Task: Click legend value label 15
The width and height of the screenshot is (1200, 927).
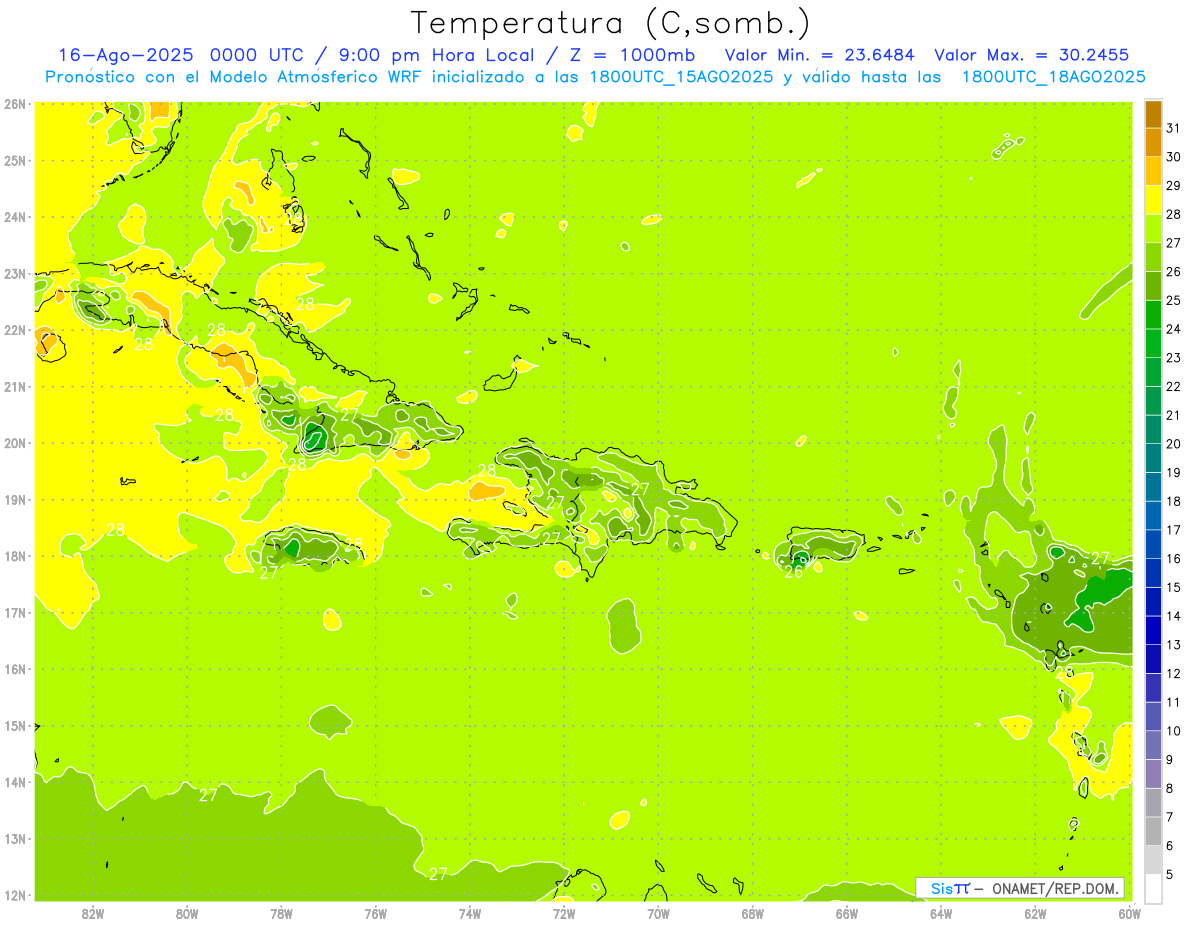Action: [1173, 587]
